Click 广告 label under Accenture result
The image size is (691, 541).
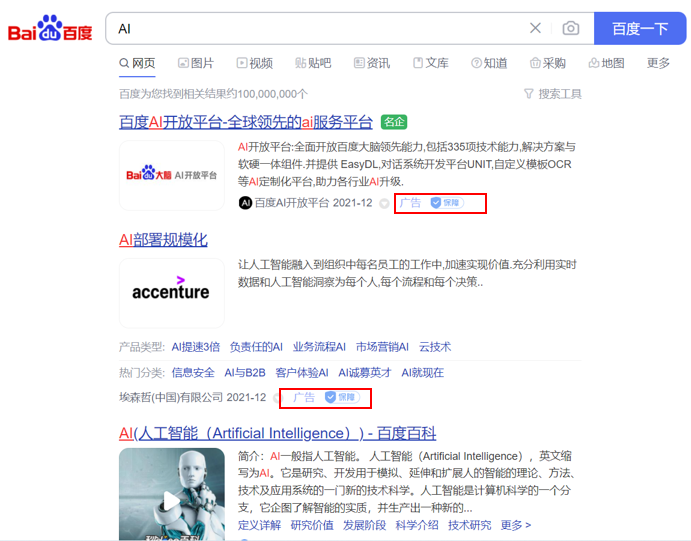pyautogui.click(x=304, y=397)
